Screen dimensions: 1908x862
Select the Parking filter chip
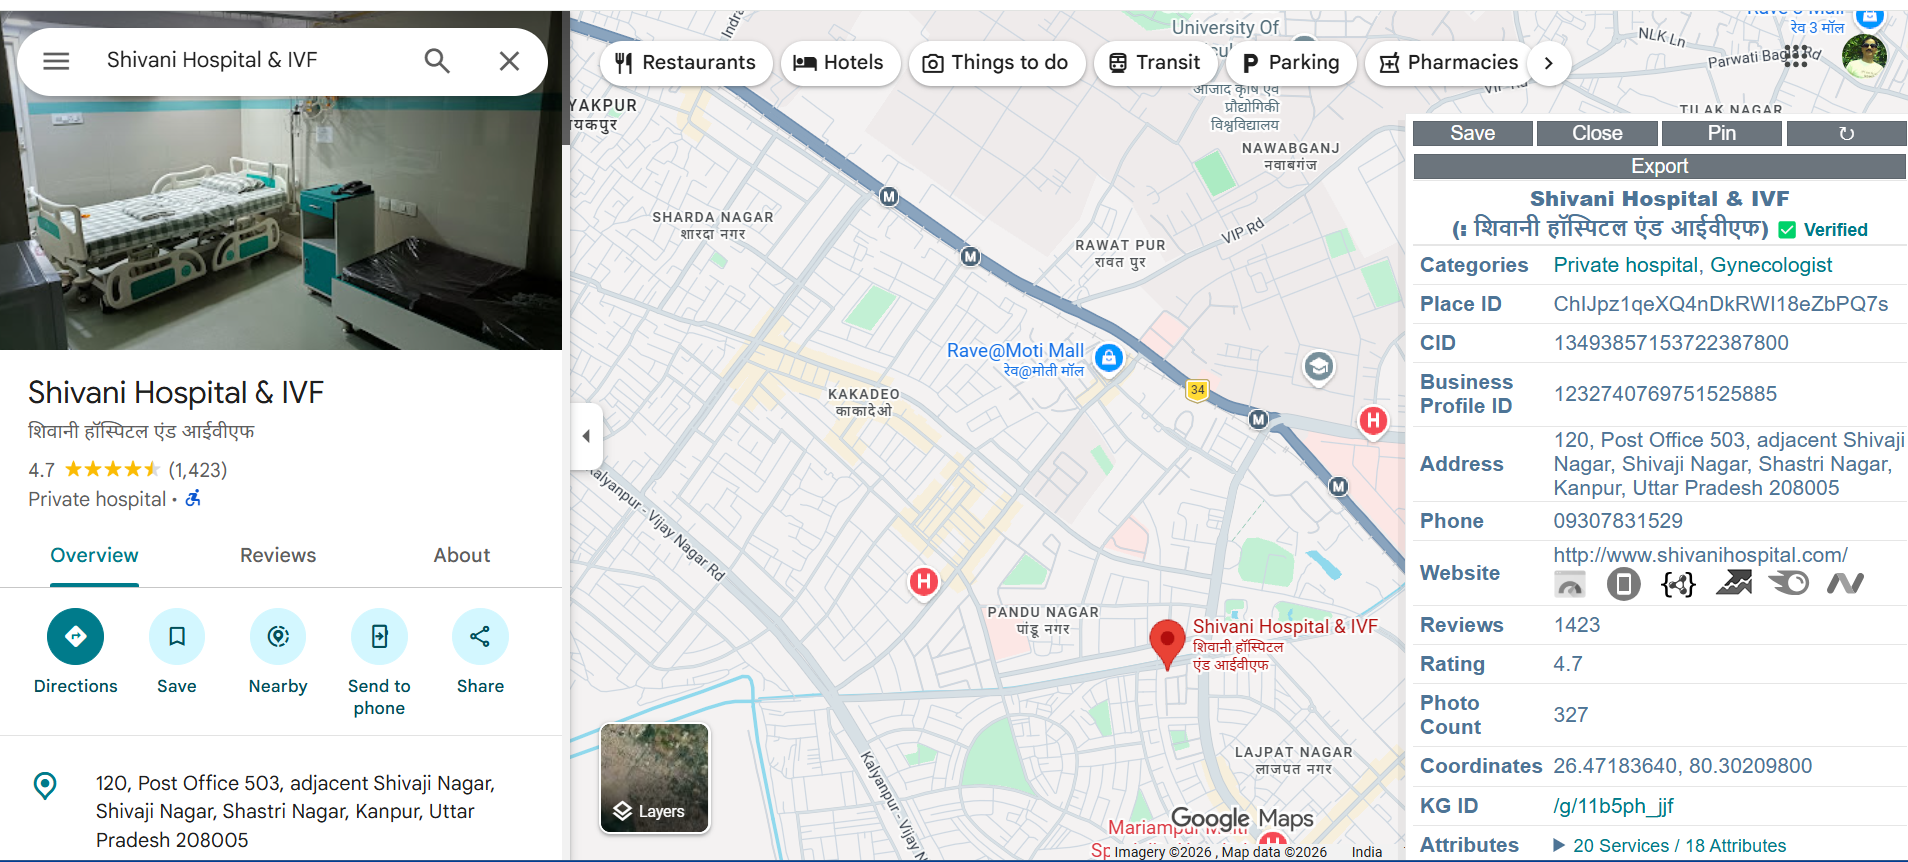[1291, 63]
